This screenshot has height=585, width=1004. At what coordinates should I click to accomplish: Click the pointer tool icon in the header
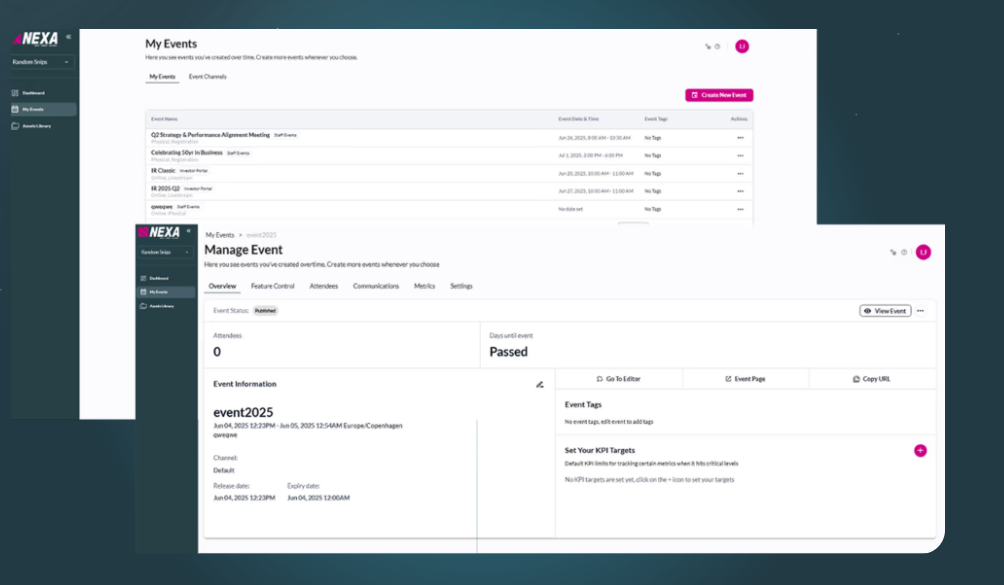tap(892, 252)
